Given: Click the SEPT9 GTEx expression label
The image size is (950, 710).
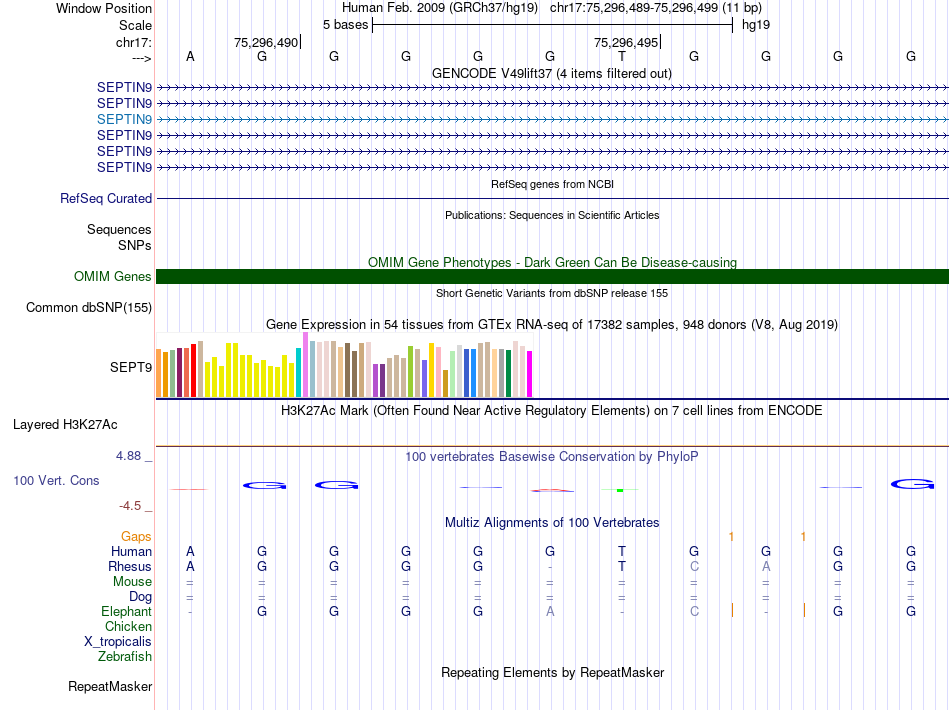Looking at the screenshot, I should coord(131,367).
